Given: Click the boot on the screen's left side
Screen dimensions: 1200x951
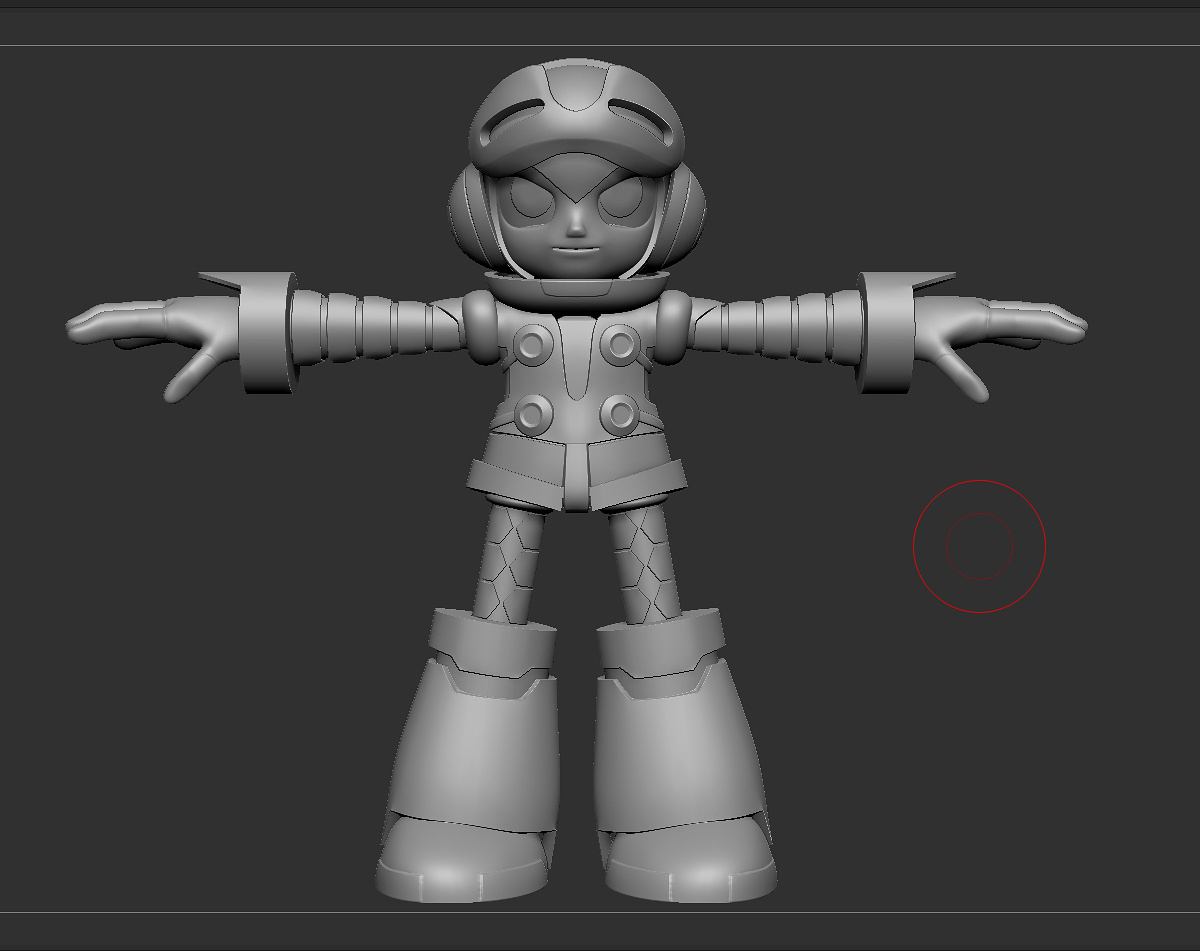Looking at the screenshot, I should pos(470,756).
